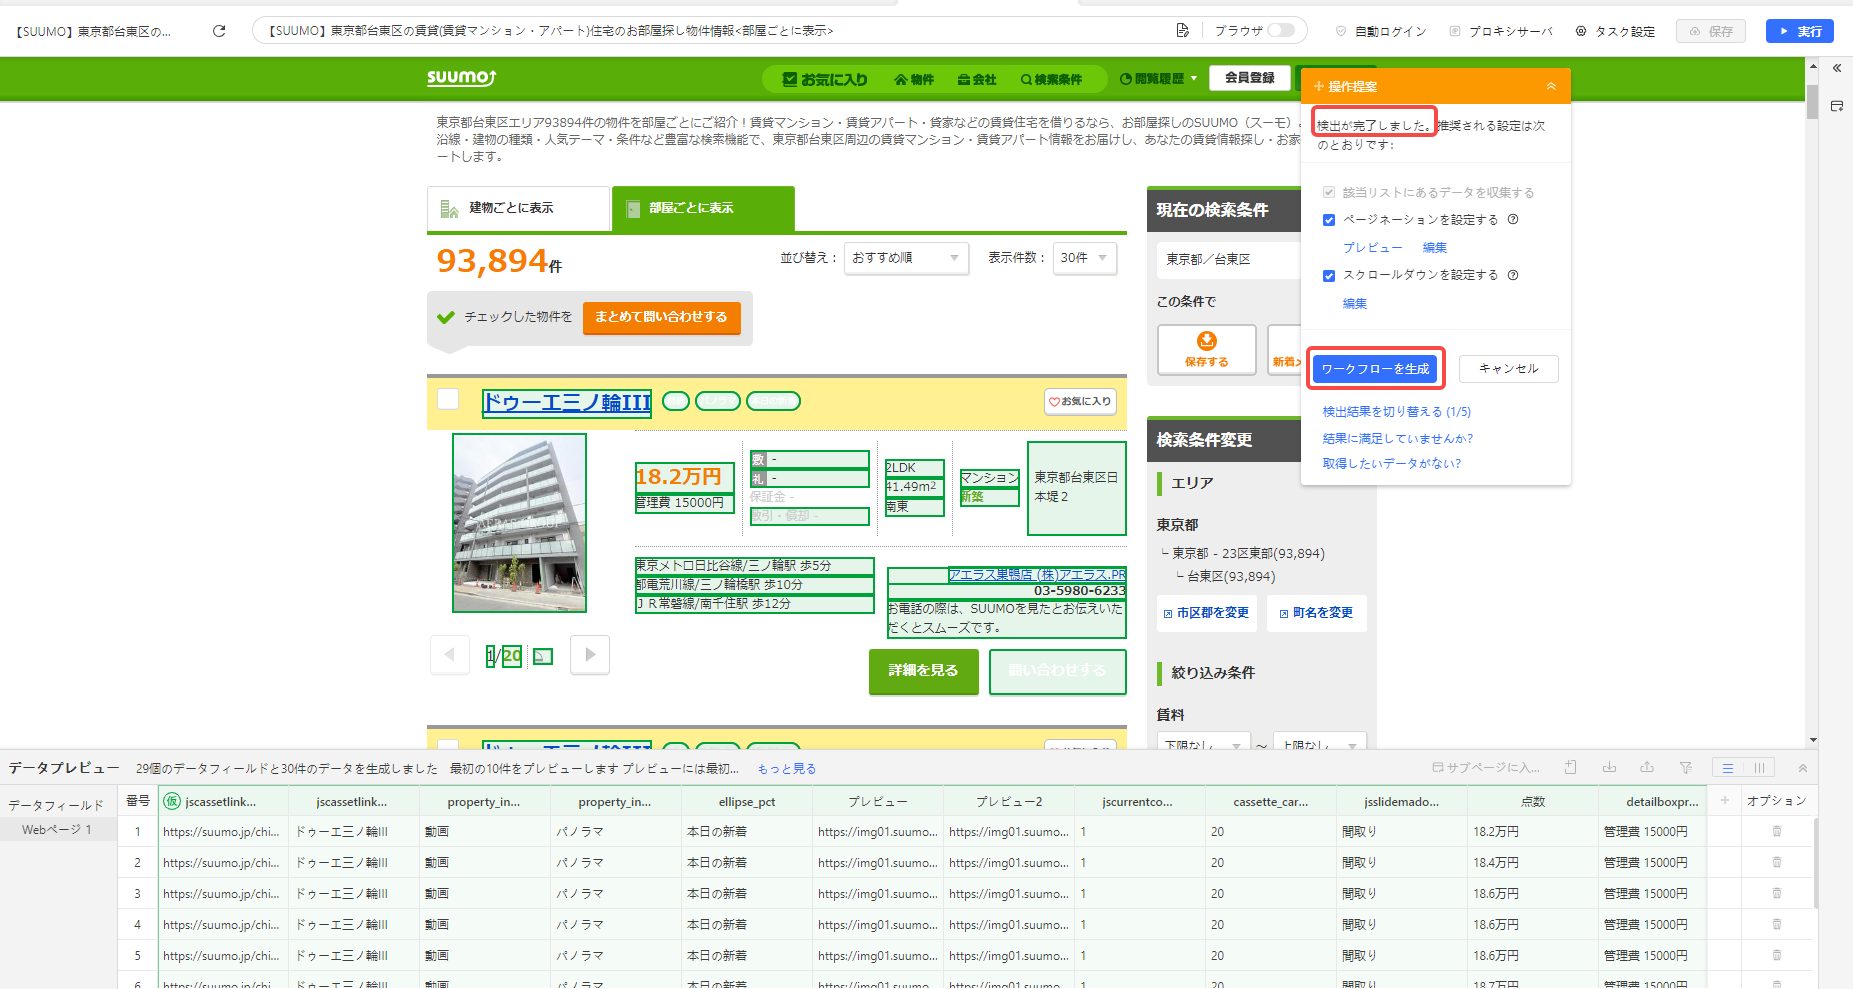The width and height of the screenshot is (1853, 989).
Task: Click the panel icon below sidebar chevron
Action: click(x=1837, y=106)
